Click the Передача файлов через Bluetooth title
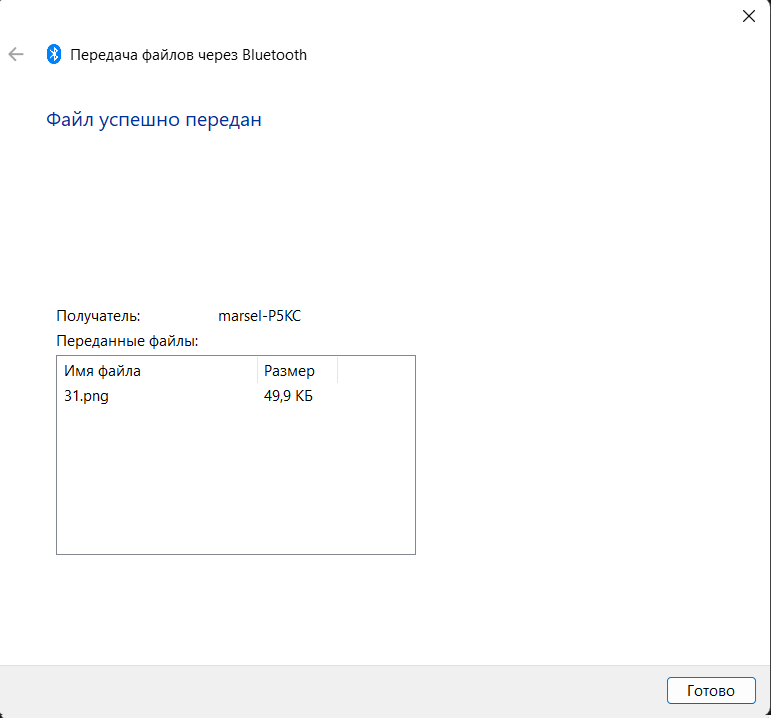The width and height of the screenshot is (771, 718). (x=188, y=55)
